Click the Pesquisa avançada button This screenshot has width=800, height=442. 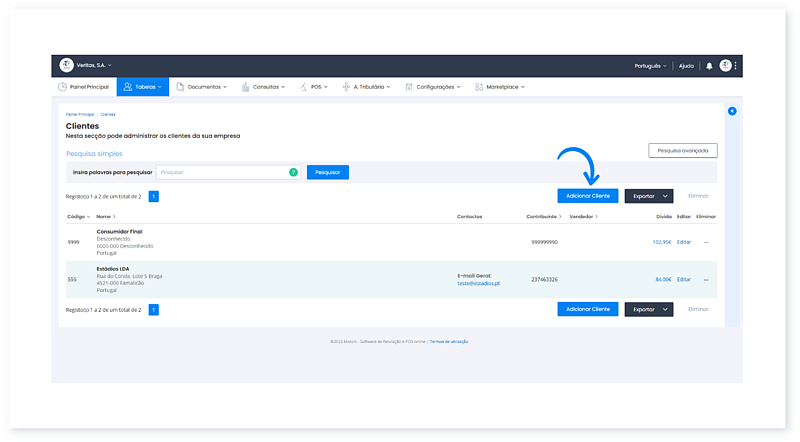pyautogui.click(x=682, y=150)
